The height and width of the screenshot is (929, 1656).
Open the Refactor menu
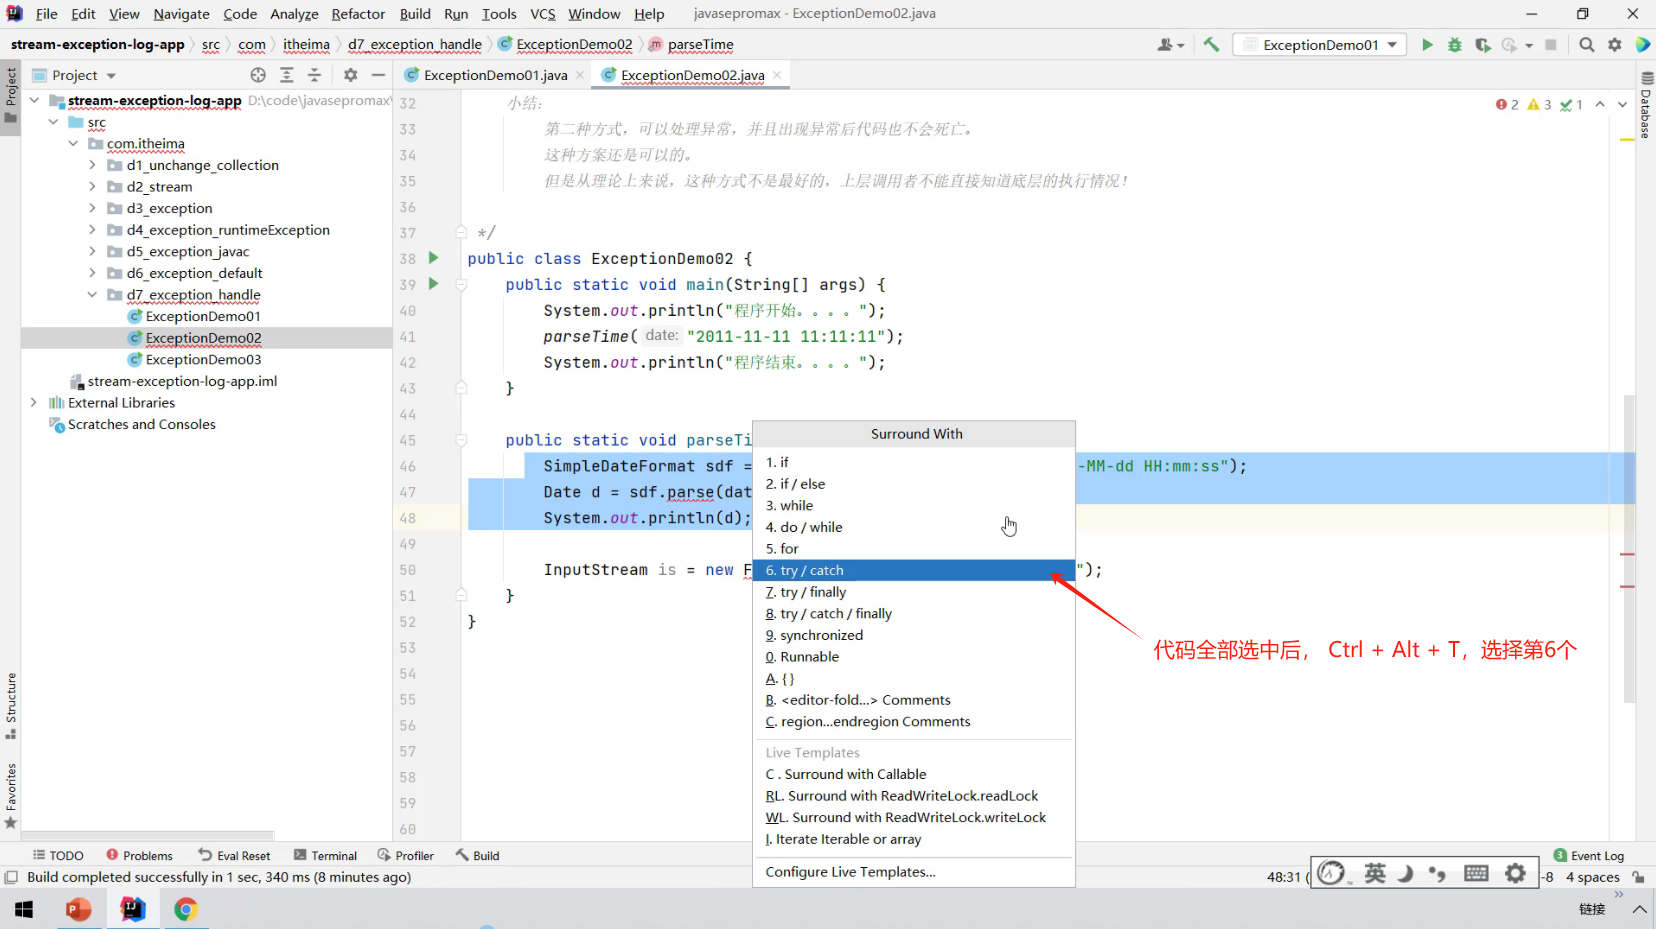click(358, 14)
